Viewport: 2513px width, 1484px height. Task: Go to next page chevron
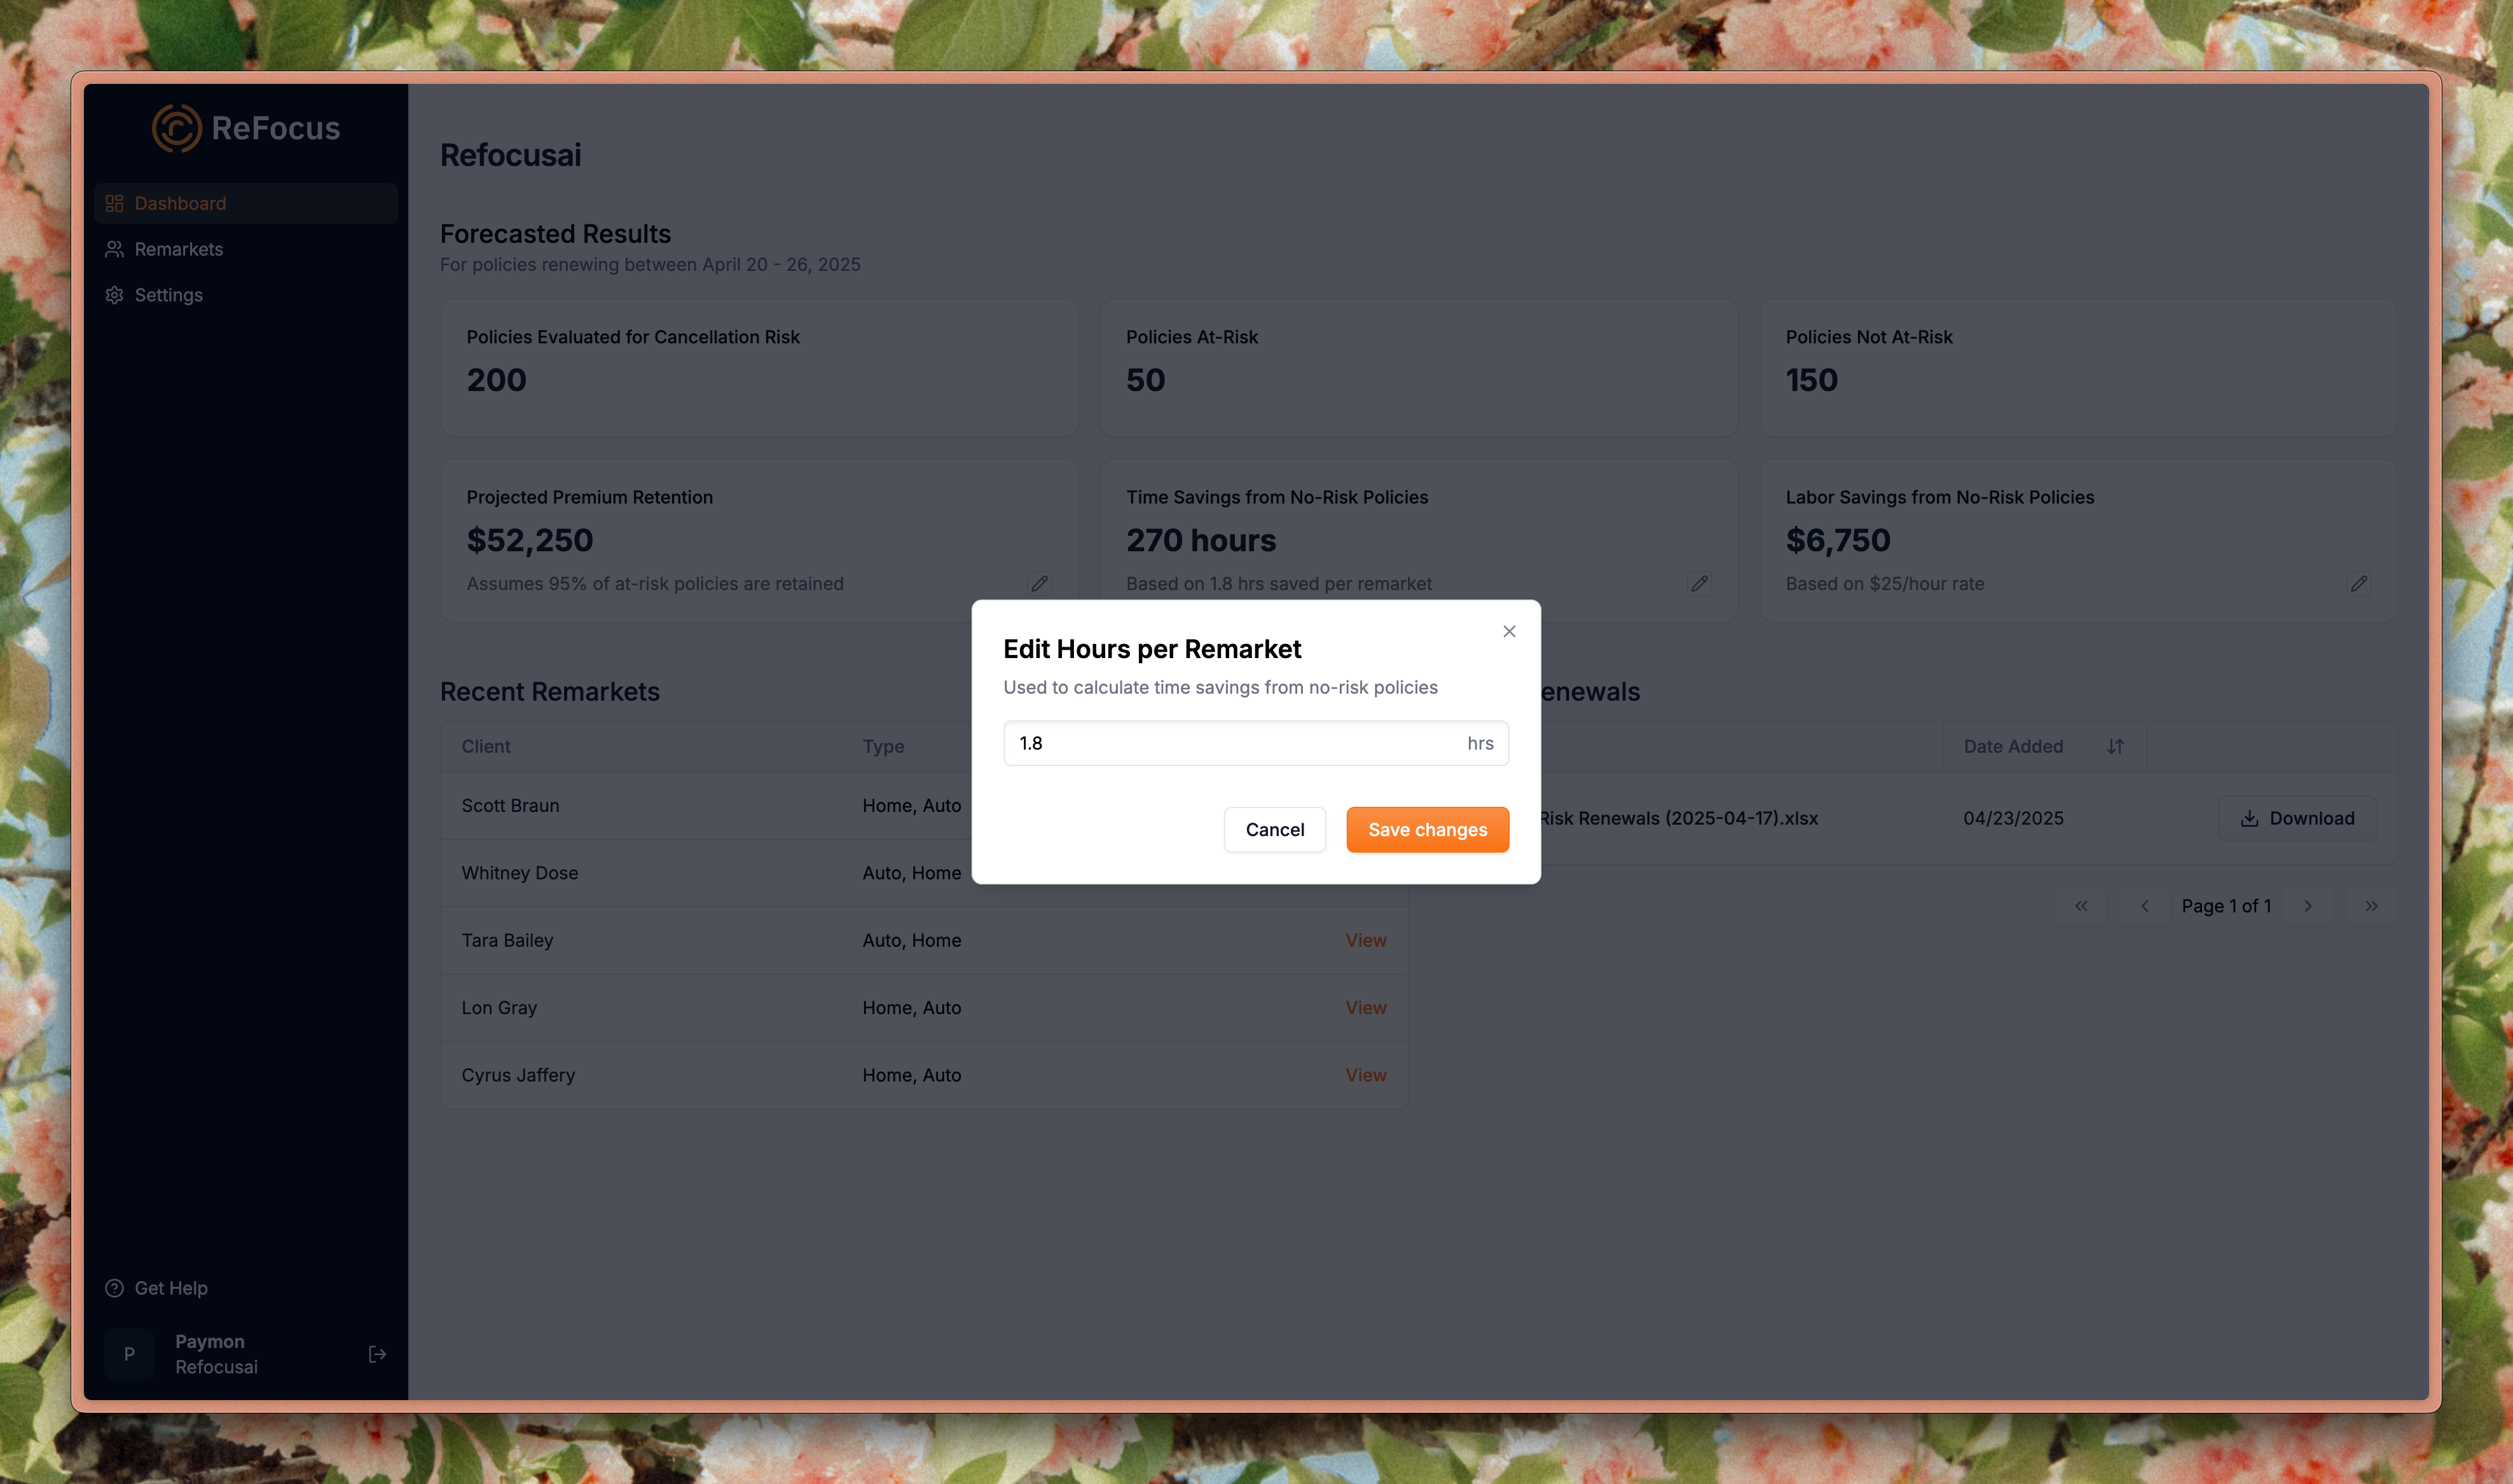pyautogui.click(x=2308, y=906)
